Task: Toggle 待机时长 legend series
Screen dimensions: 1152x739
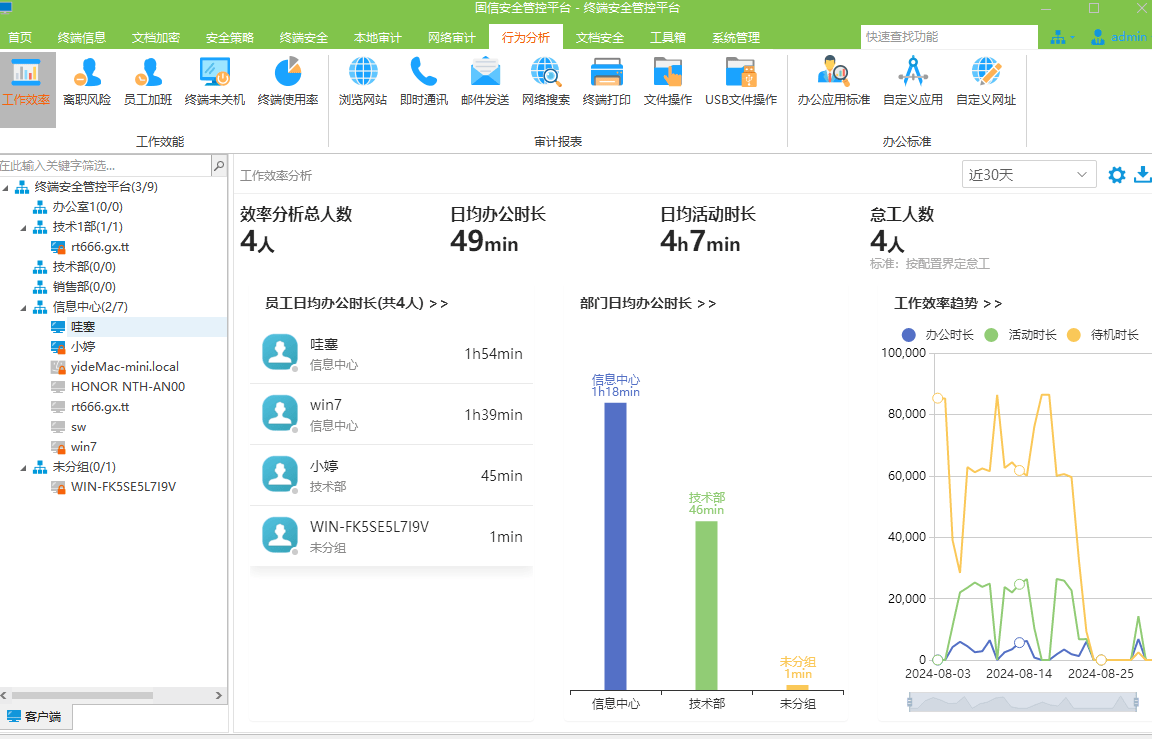Action: 1102,335
